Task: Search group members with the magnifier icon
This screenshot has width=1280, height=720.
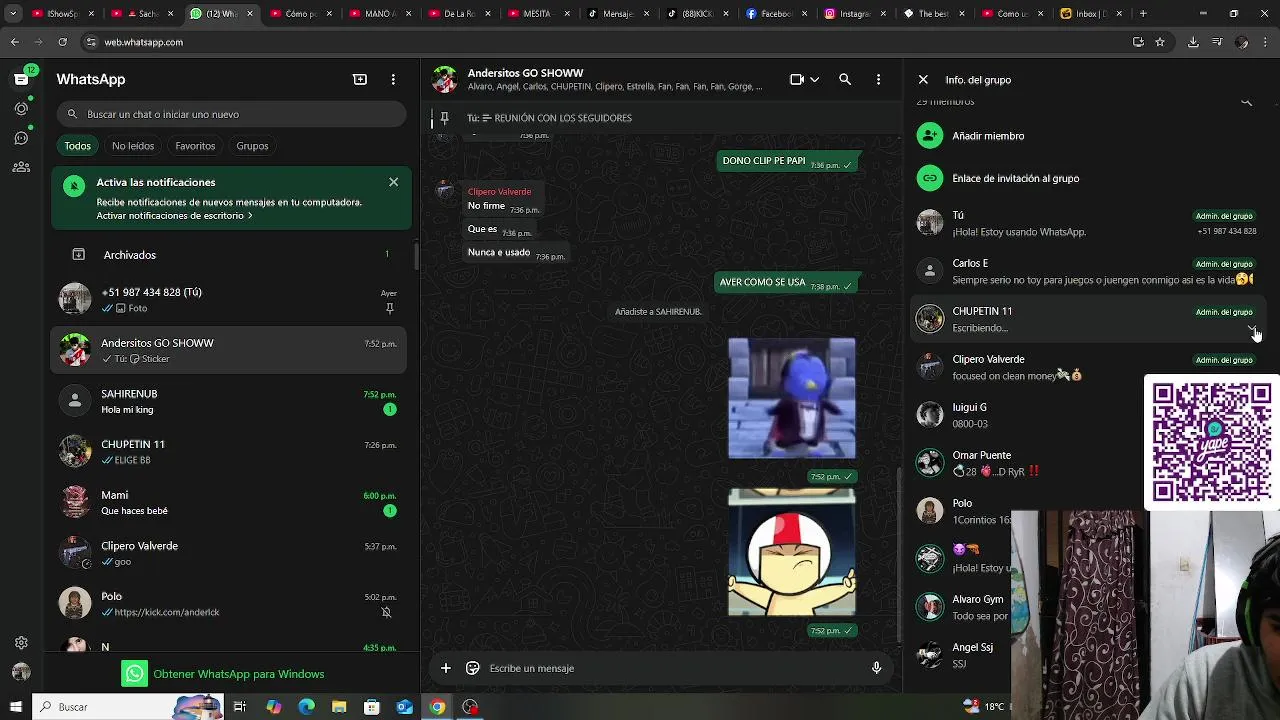Action: click(1246, 101)
